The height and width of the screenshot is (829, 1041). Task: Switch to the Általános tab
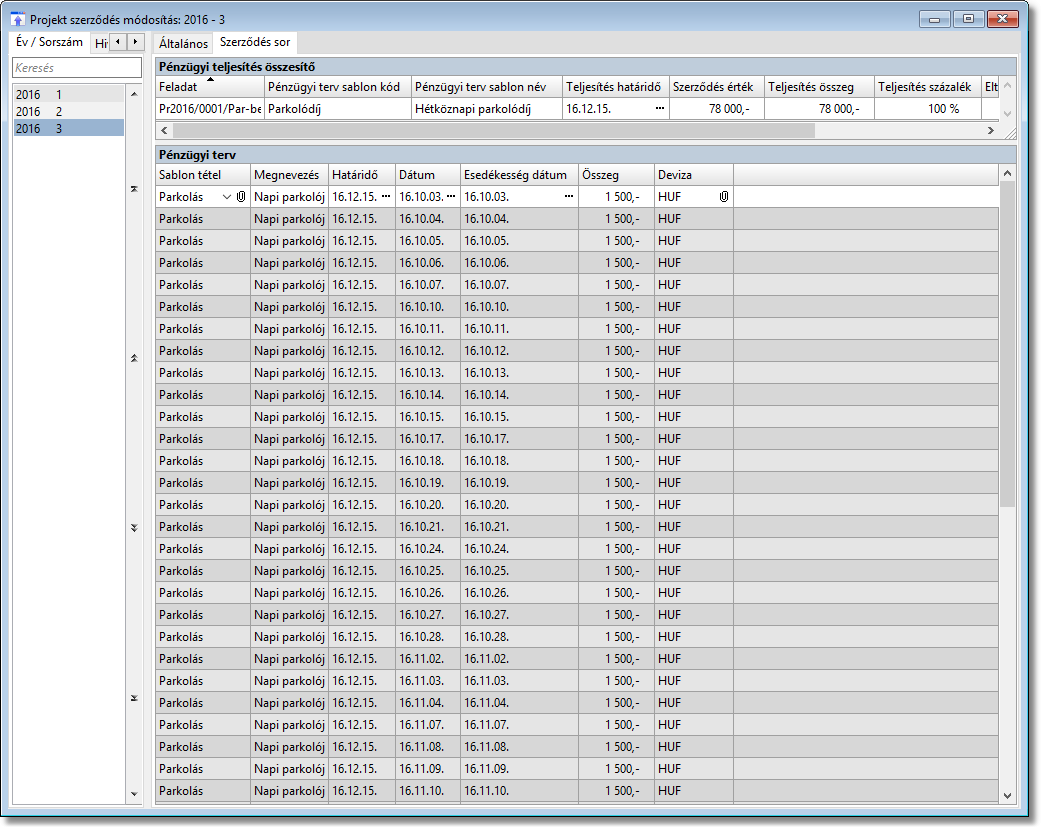(x=183, y=43)
